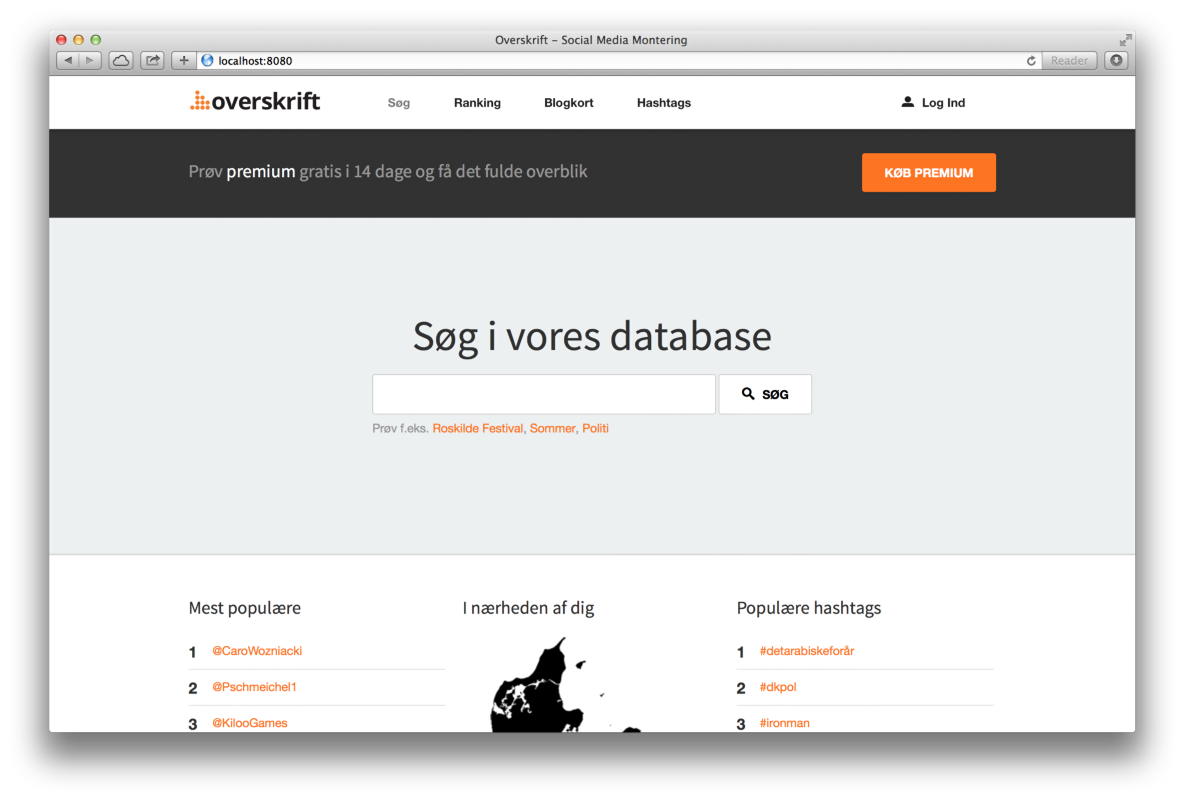Try the Roskilde Festival example search

[x=477, y=428]
